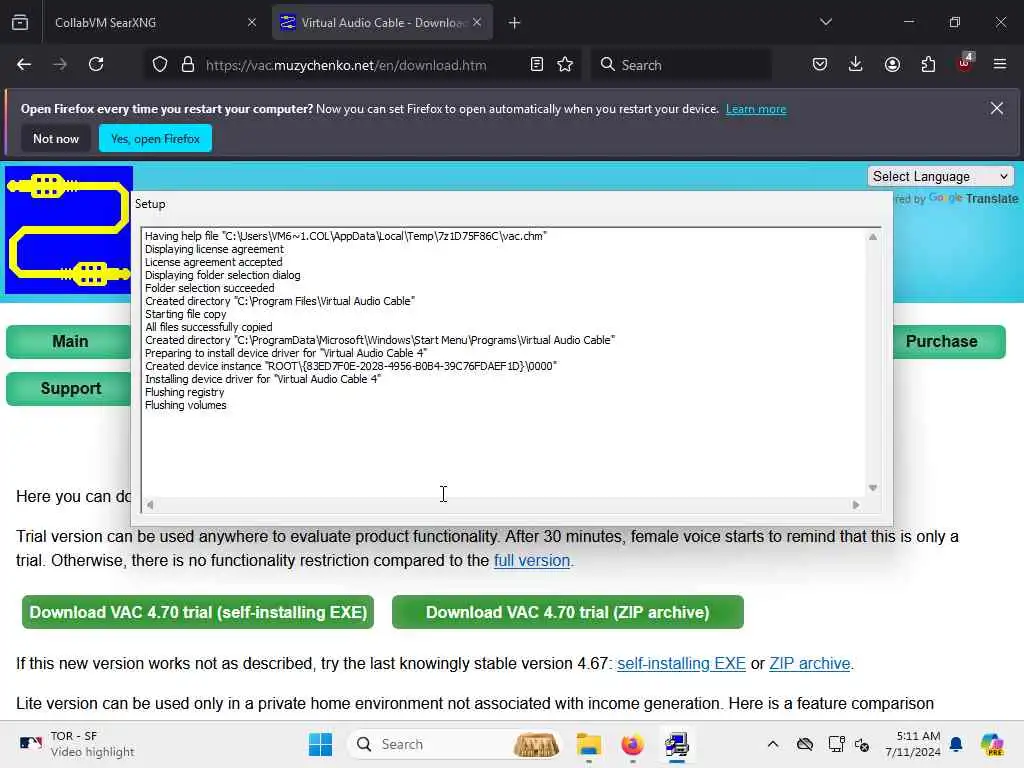
Task: List all tabs dropdown arrow
Action: click(825, 22)
